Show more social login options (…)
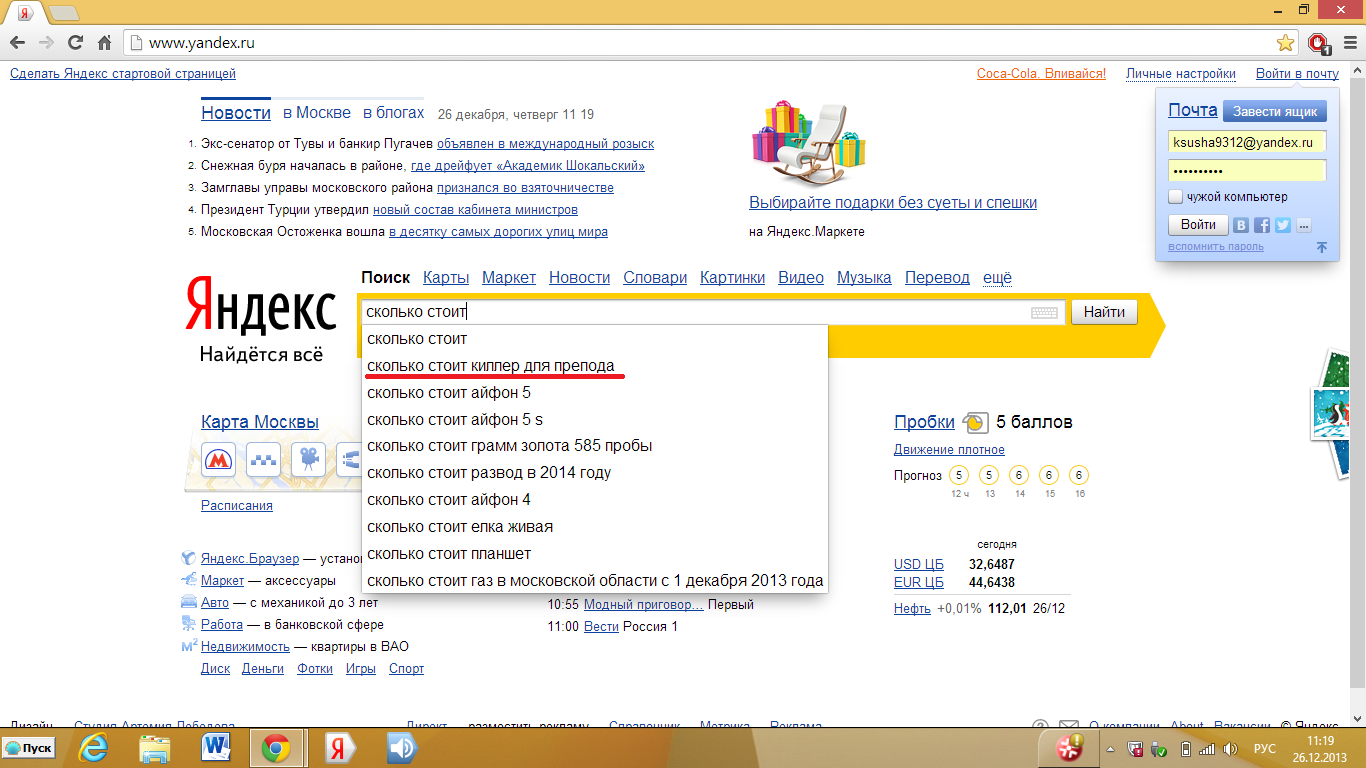The width and height of the screenshot is (1366, 768). tap(1303, 225)
